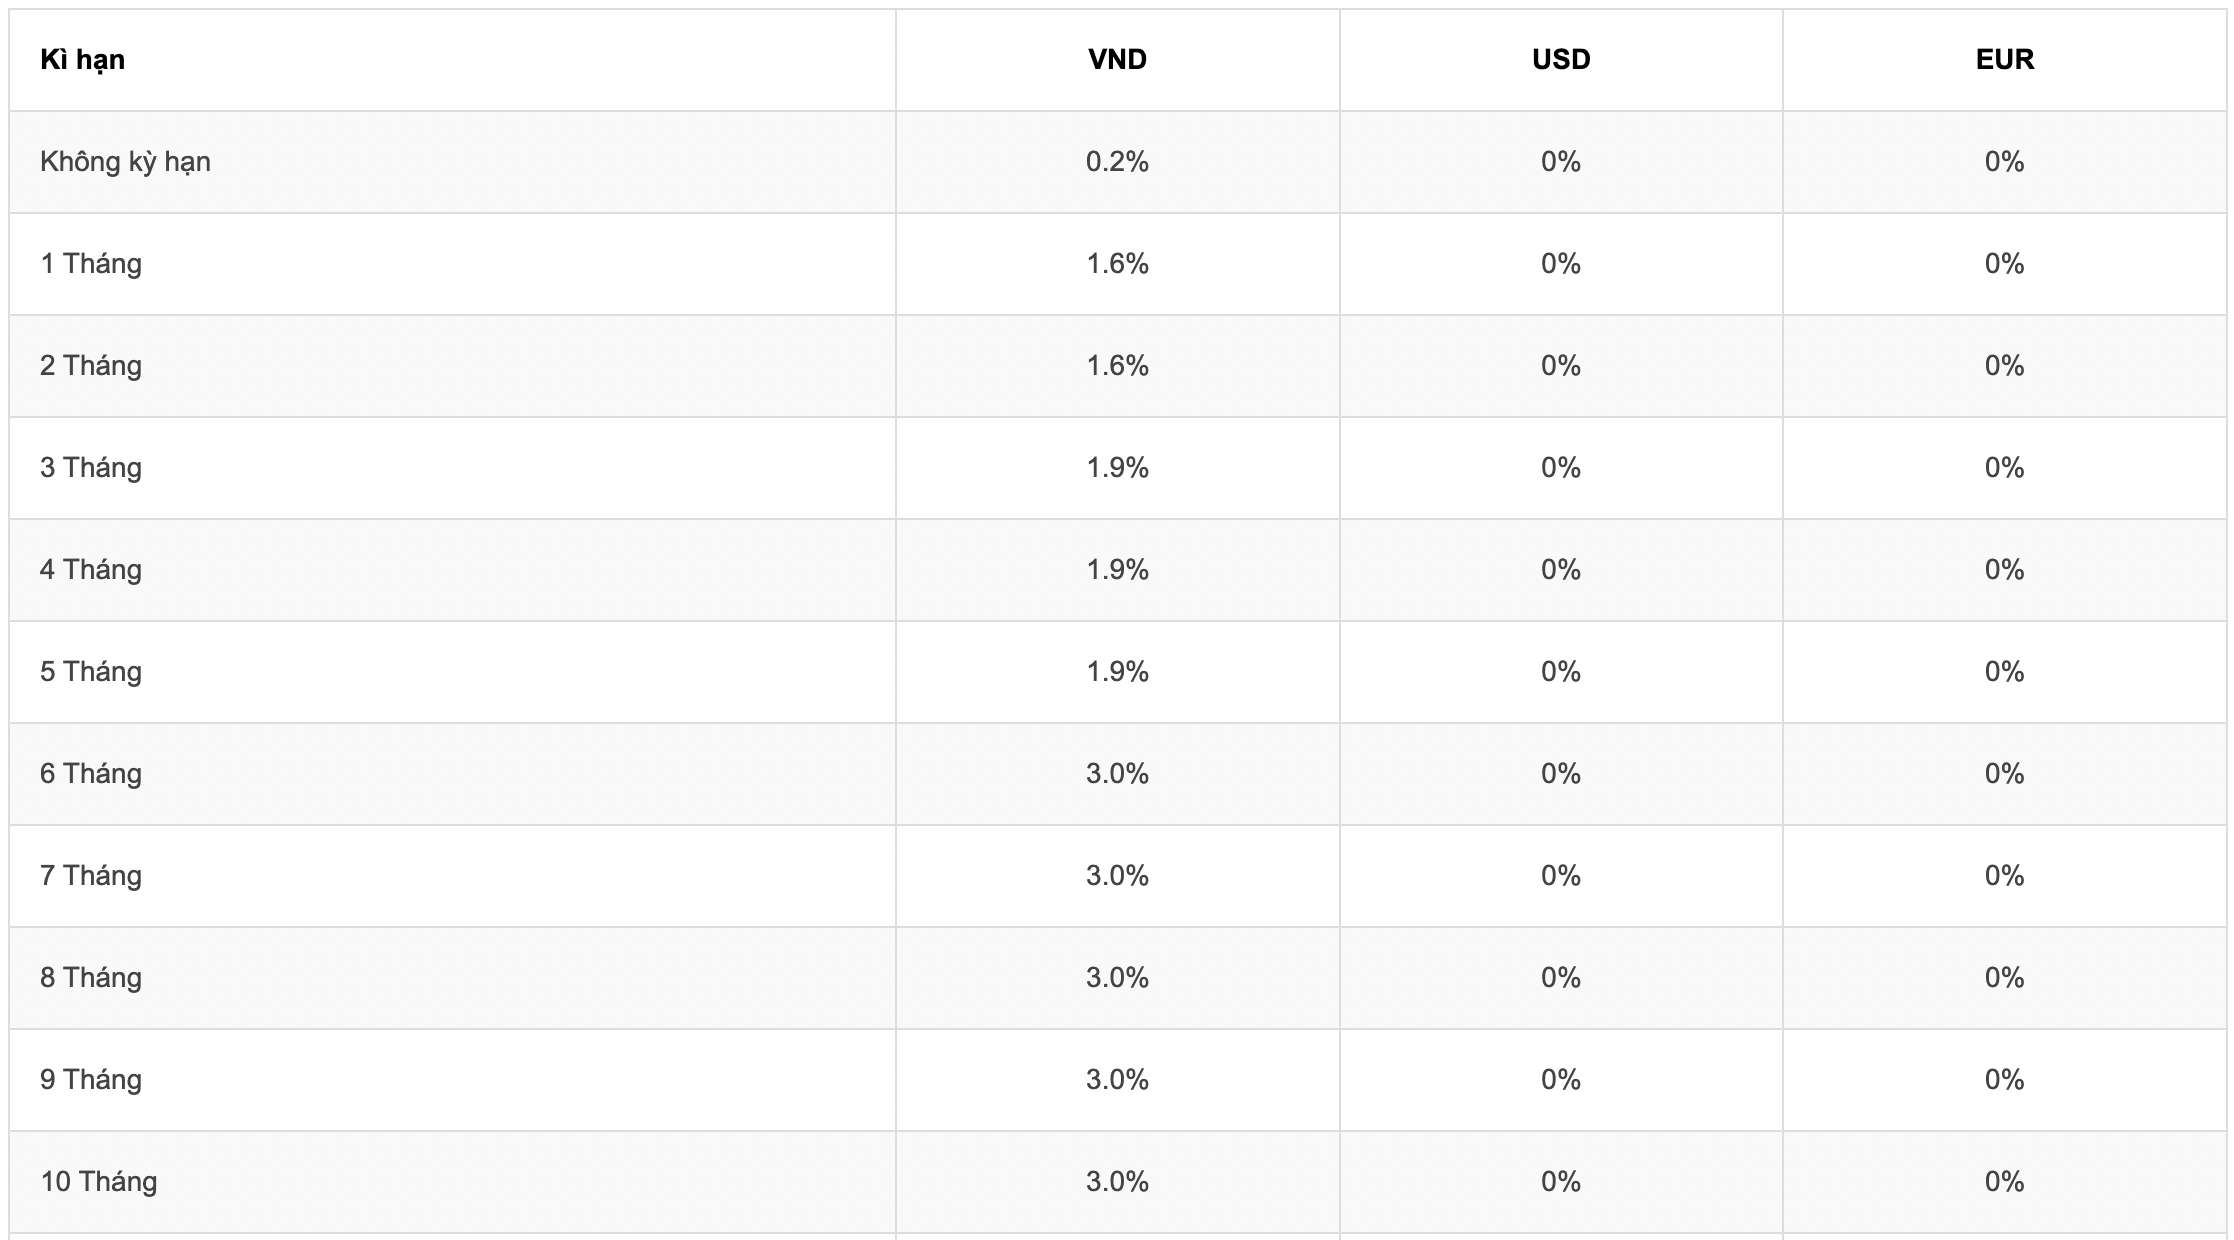Viewport: 2234px width, 1240px height.
Task: Click the 1.9% rate for 4 Tháng
Action: pos(1117,570)
